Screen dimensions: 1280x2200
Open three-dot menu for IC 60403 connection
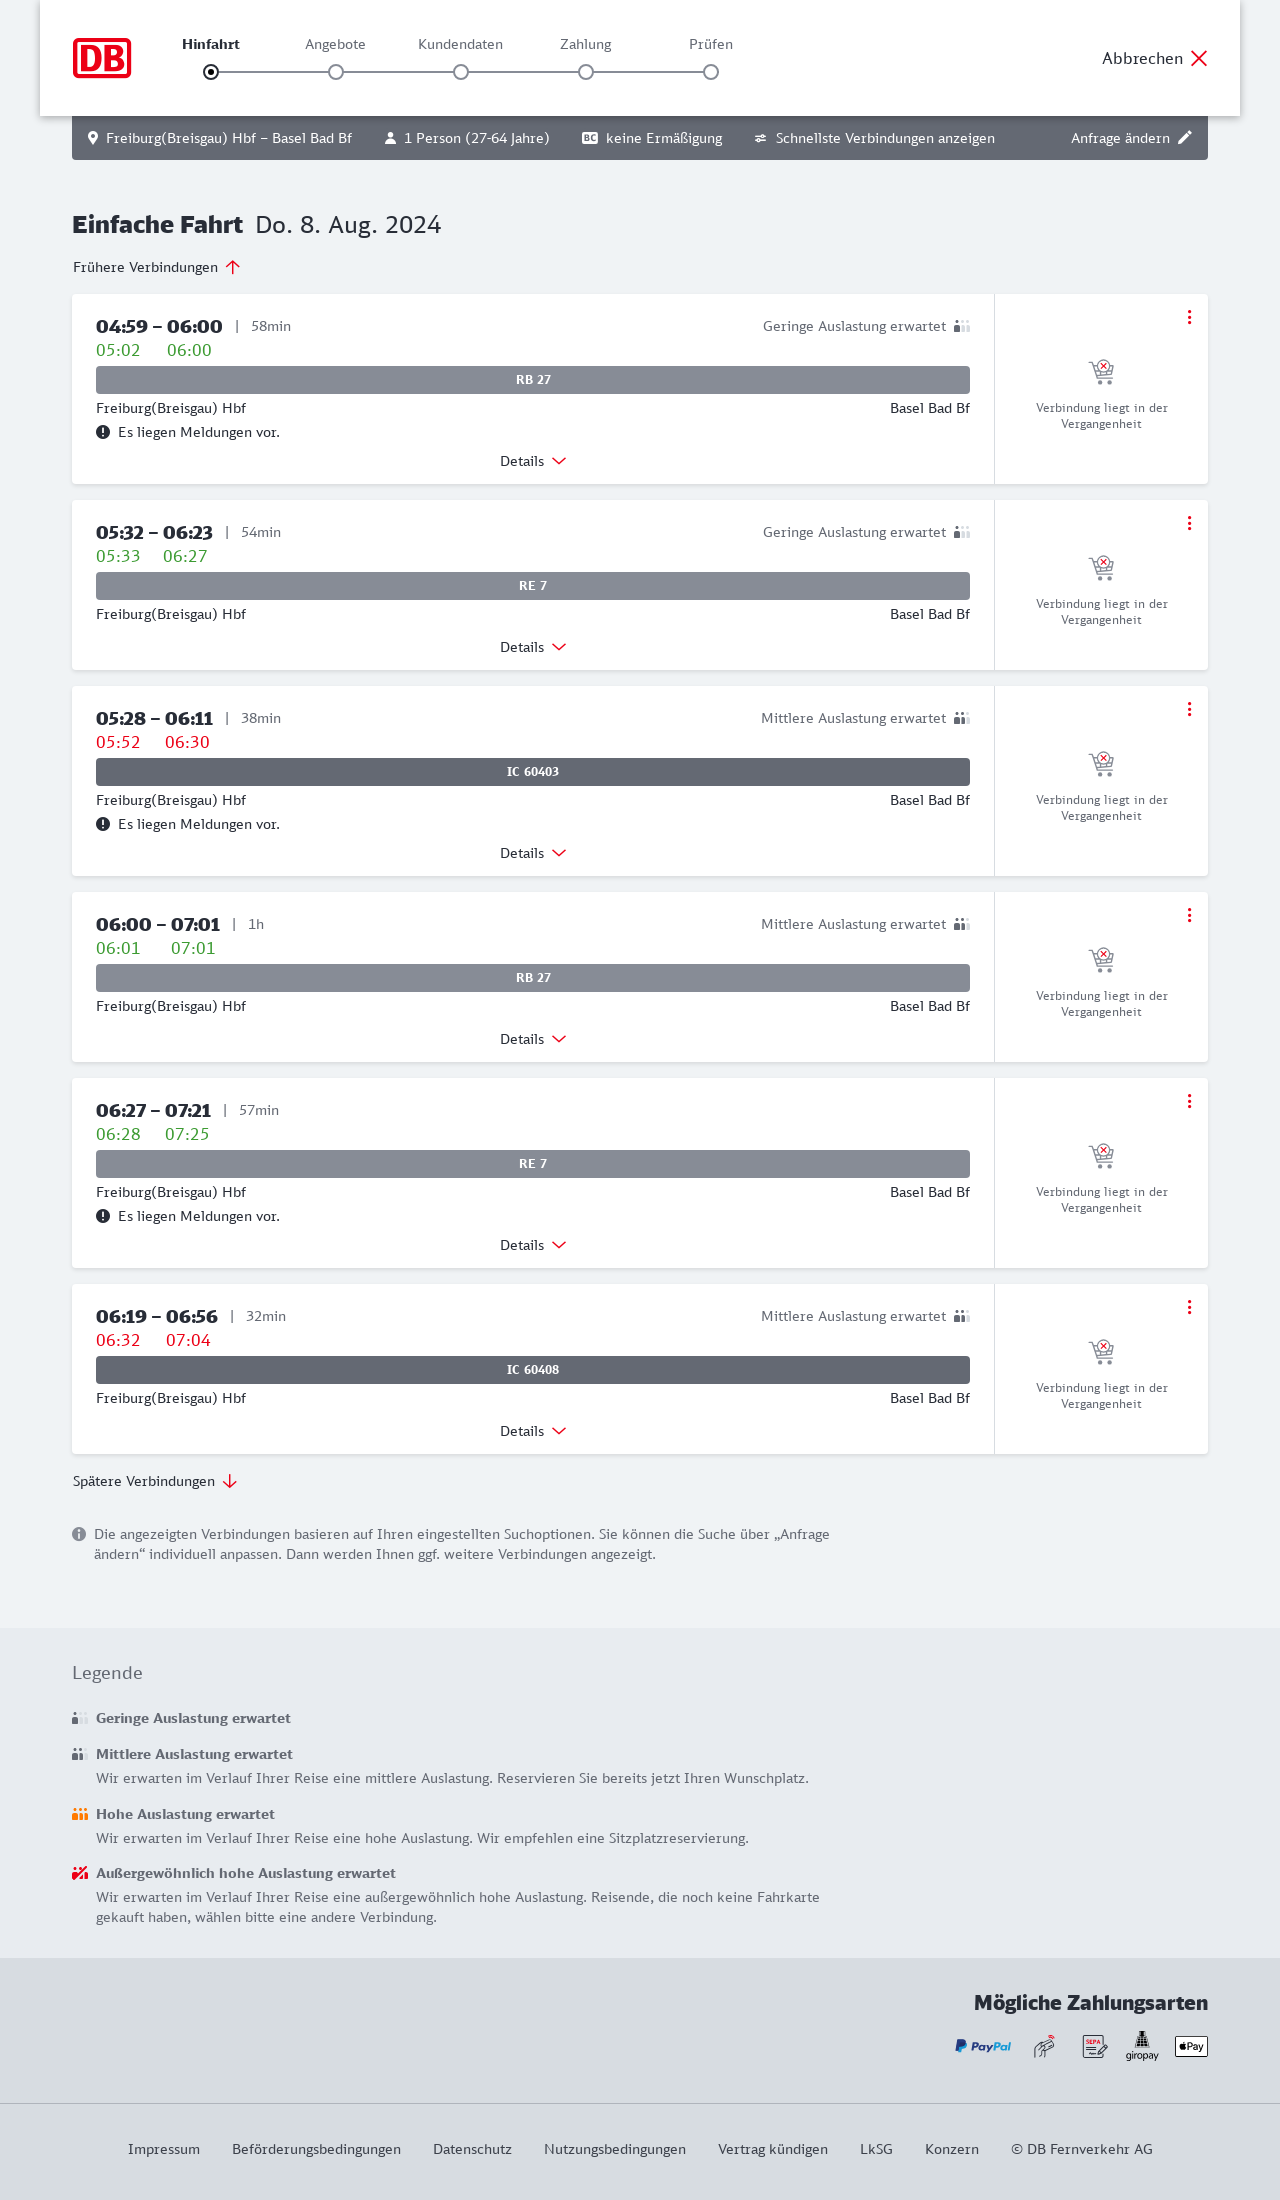(x=1189, y=709)
